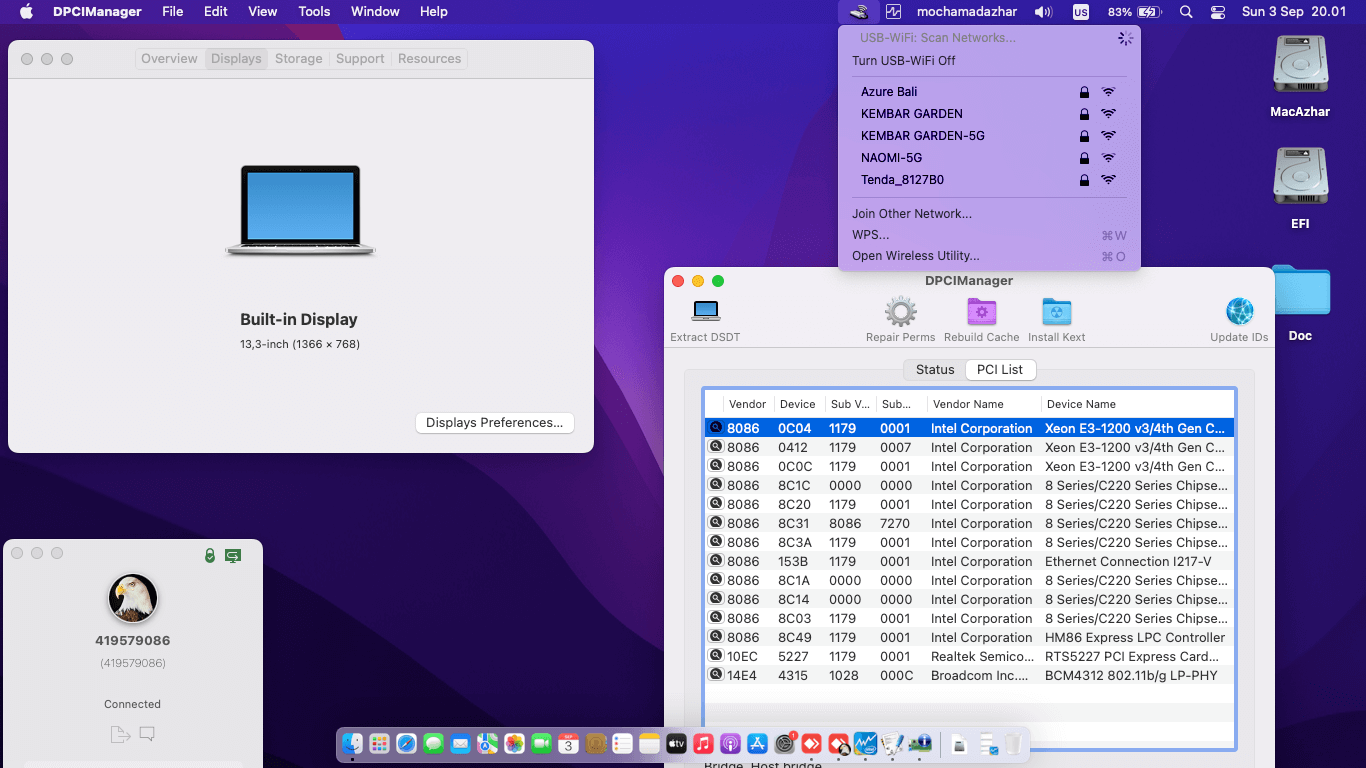Select the BCM4312 802.11b/g LP-PHY row
The width and height of the screenshot is (1366, 768).
[970, 675]
